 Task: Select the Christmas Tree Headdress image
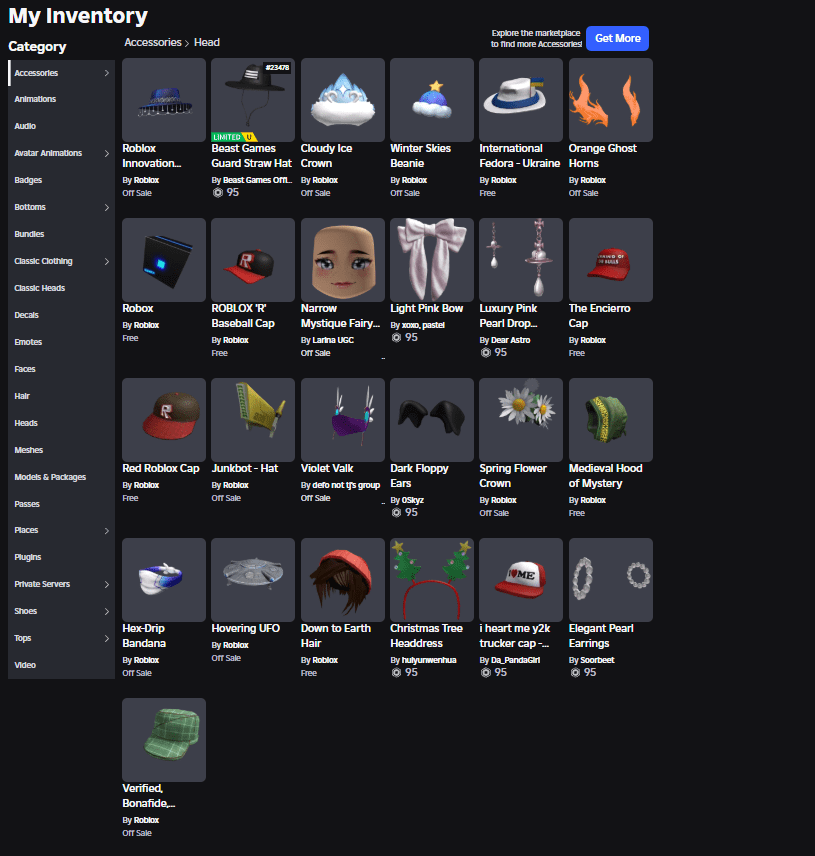(432, 580)
